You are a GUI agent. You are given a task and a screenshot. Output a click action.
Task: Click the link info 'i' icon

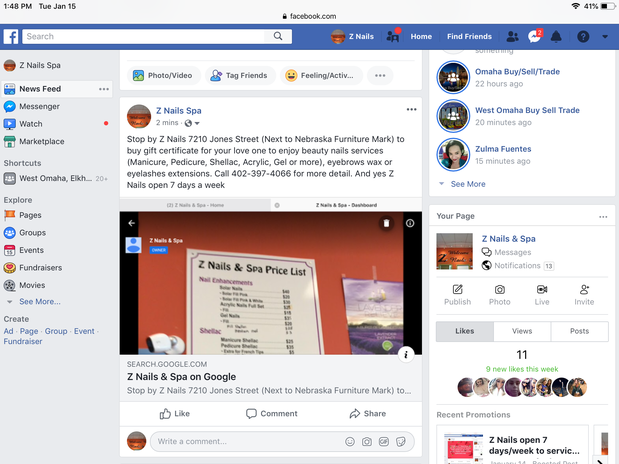(x=406, y=355)
